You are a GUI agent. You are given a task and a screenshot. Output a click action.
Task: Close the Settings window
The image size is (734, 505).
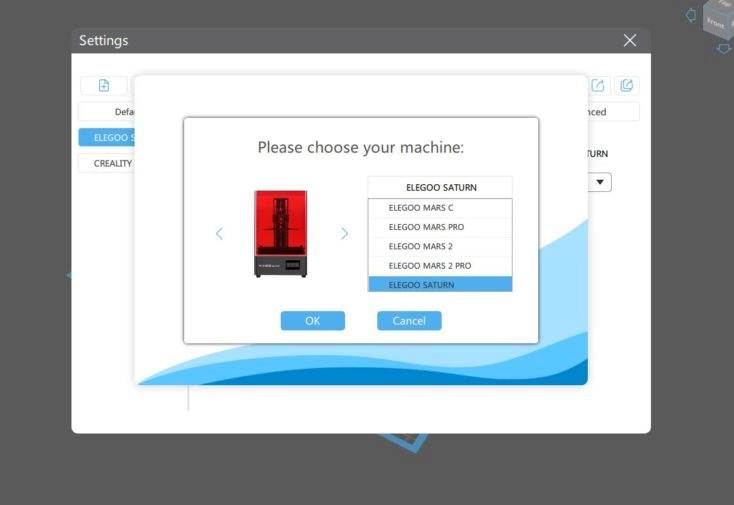pos(630,40)
